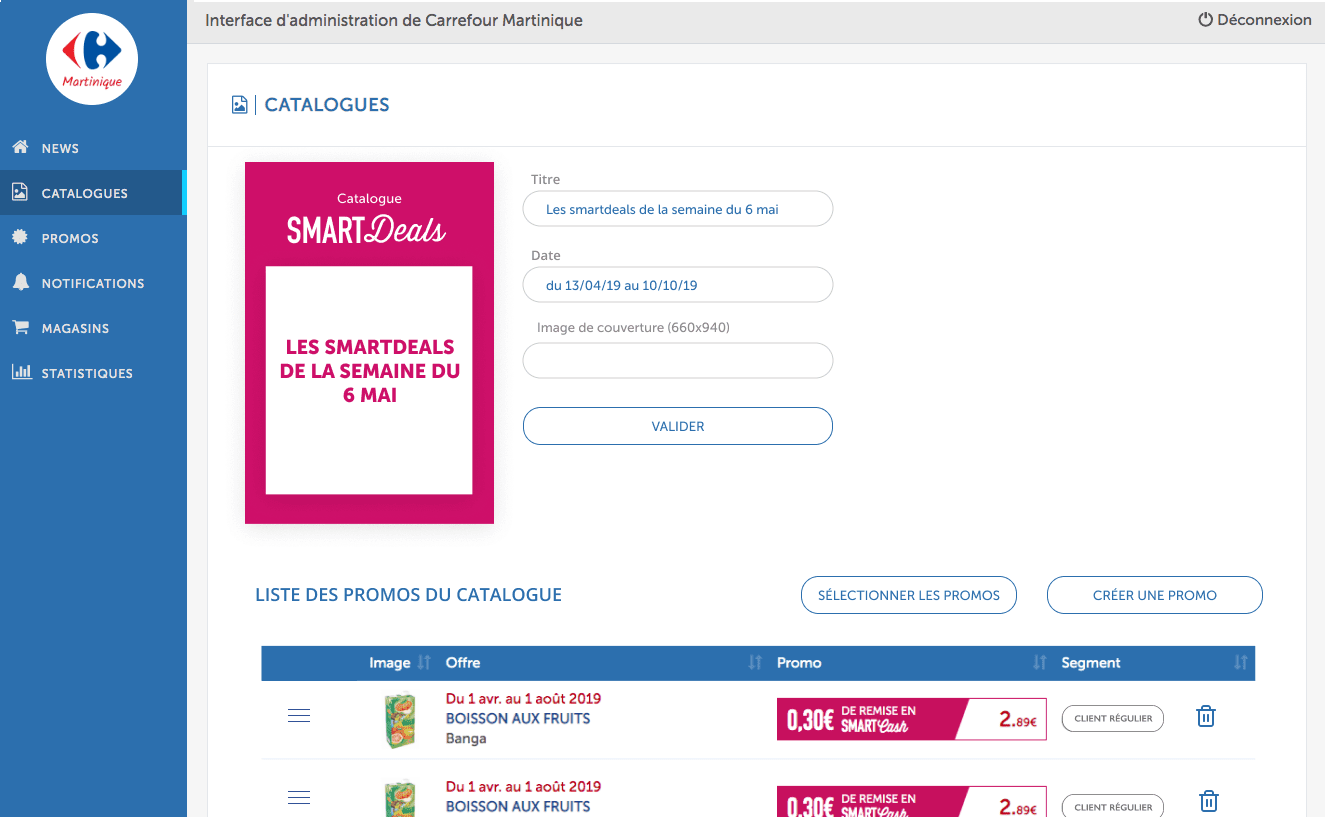This screenshot has width=1325, height=817.
Task: Click the catalogue image icon beside page heading
Action: 239,105
